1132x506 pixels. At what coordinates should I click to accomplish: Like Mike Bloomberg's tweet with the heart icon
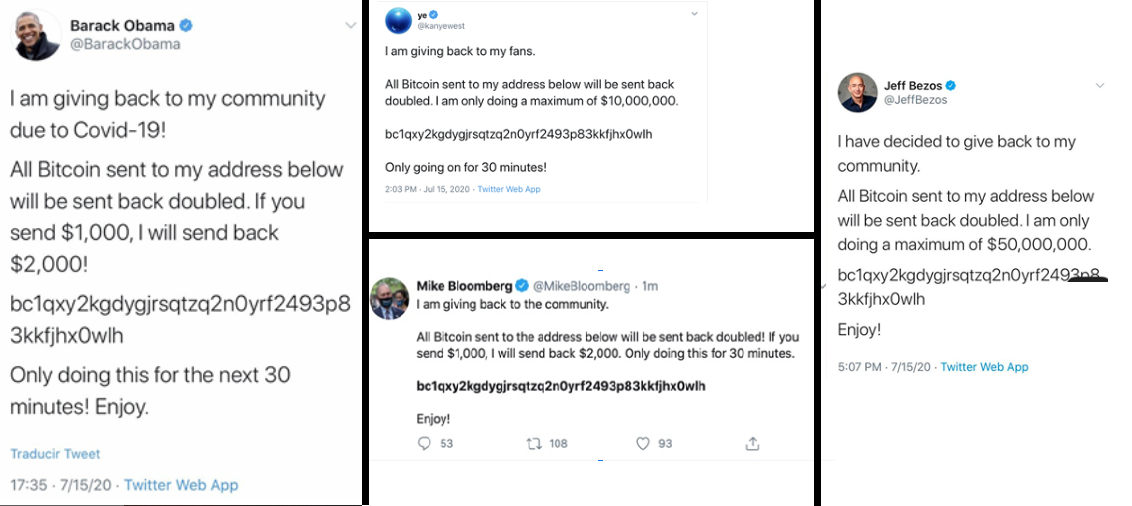643,443
